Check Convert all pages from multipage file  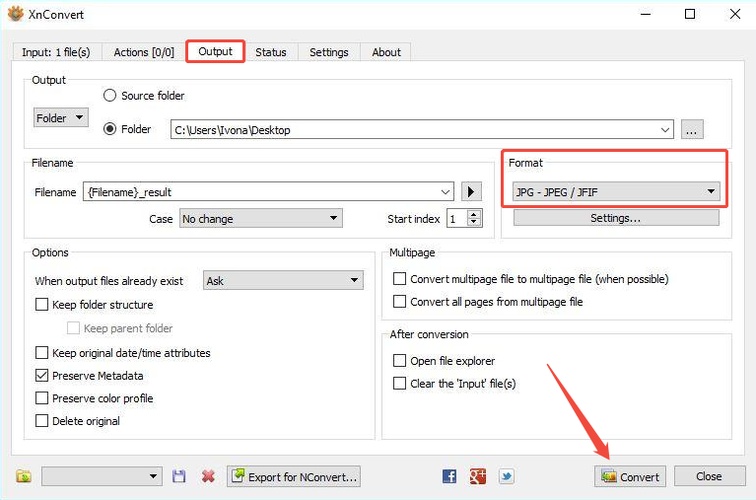pos(399,301)
